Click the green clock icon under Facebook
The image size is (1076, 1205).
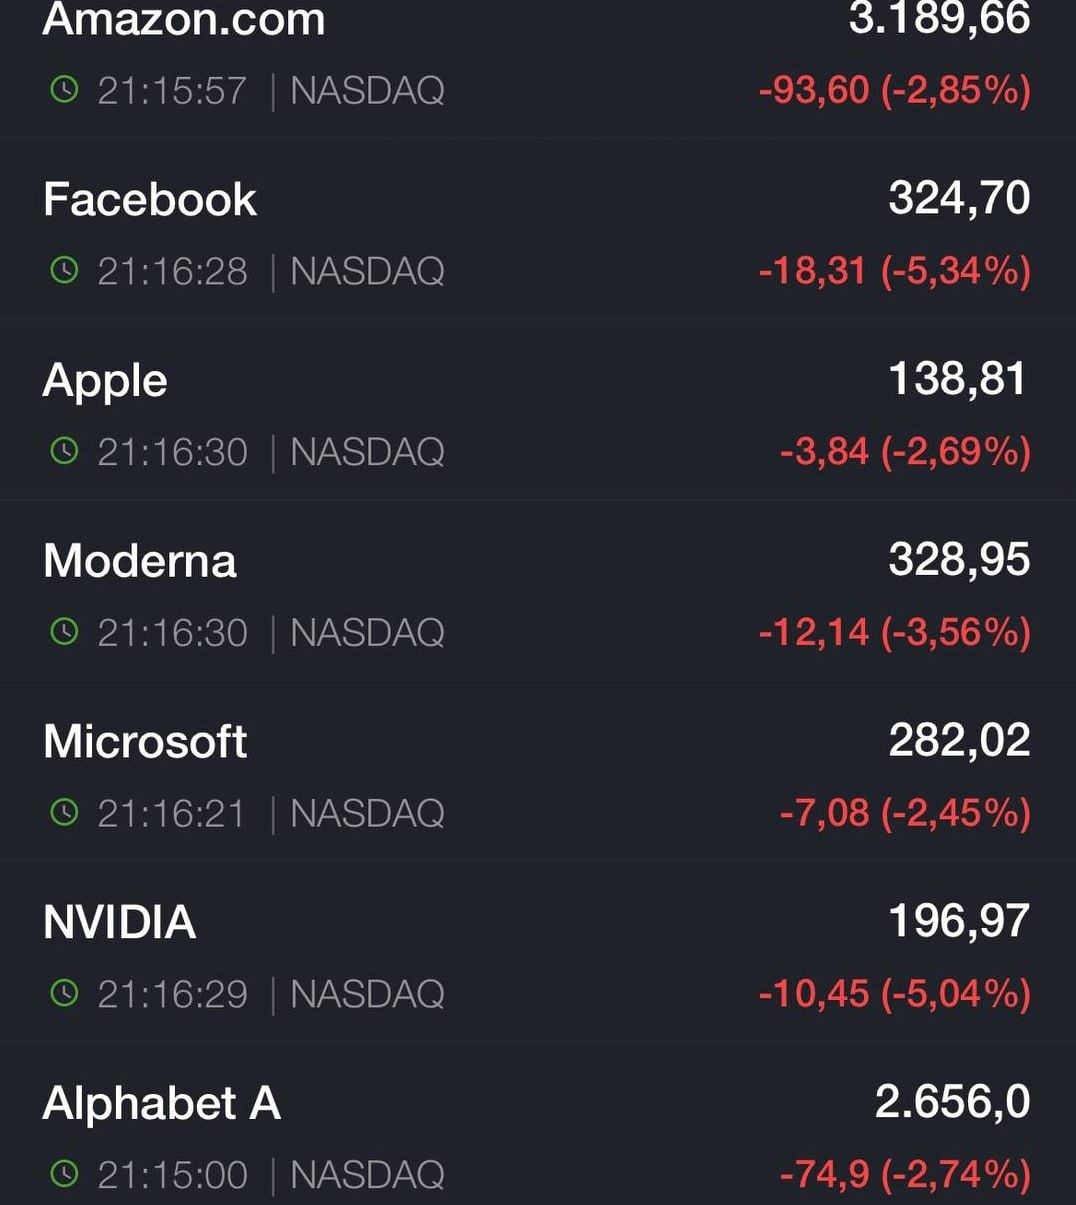tap(64, 271)
